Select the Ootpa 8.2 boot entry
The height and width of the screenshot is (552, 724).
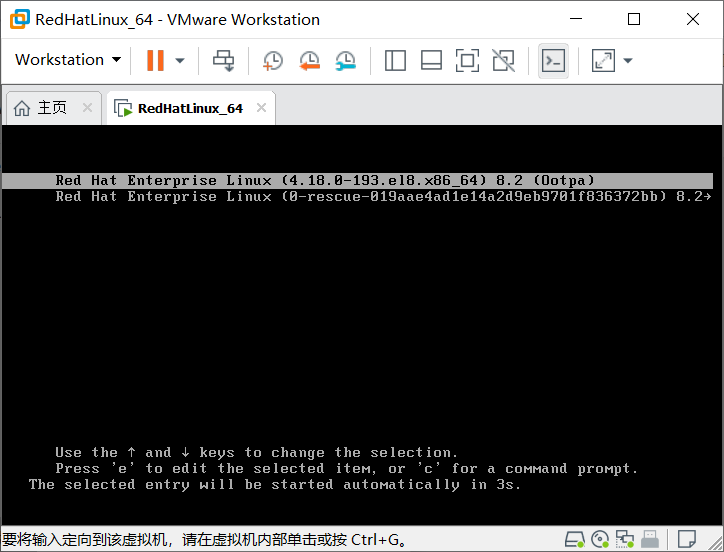pyautogui.click(x=357, y=181)
